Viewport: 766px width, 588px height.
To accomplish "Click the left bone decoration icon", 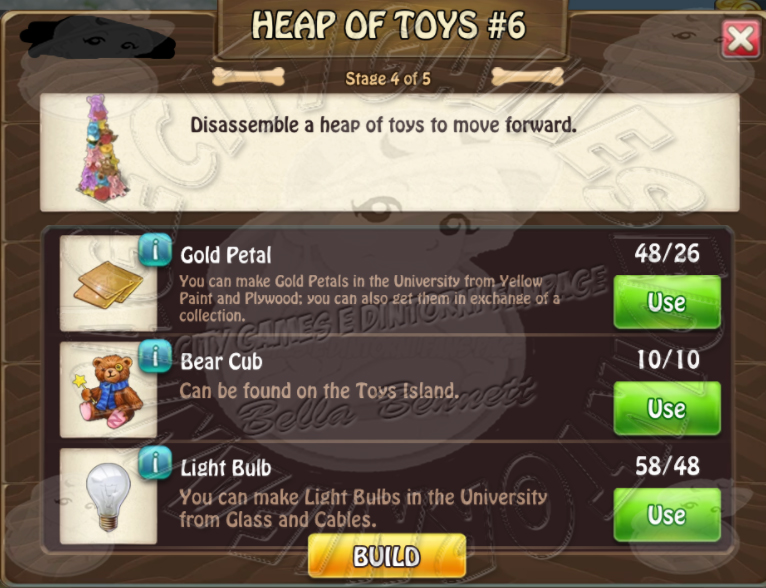I will (249, 77).
